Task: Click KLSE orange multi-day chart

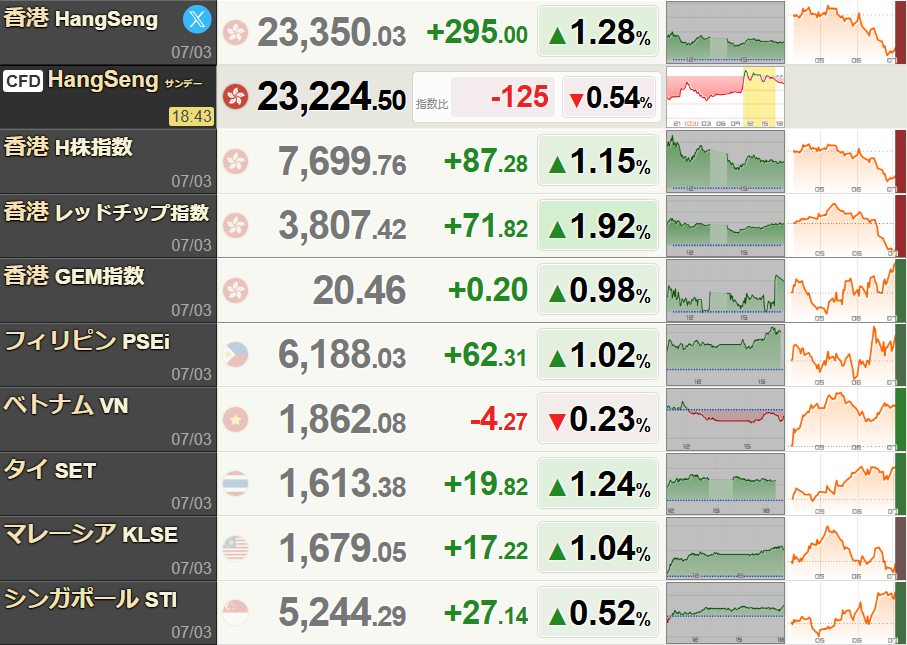Action: pyautogui.click(x=848, y=548)
